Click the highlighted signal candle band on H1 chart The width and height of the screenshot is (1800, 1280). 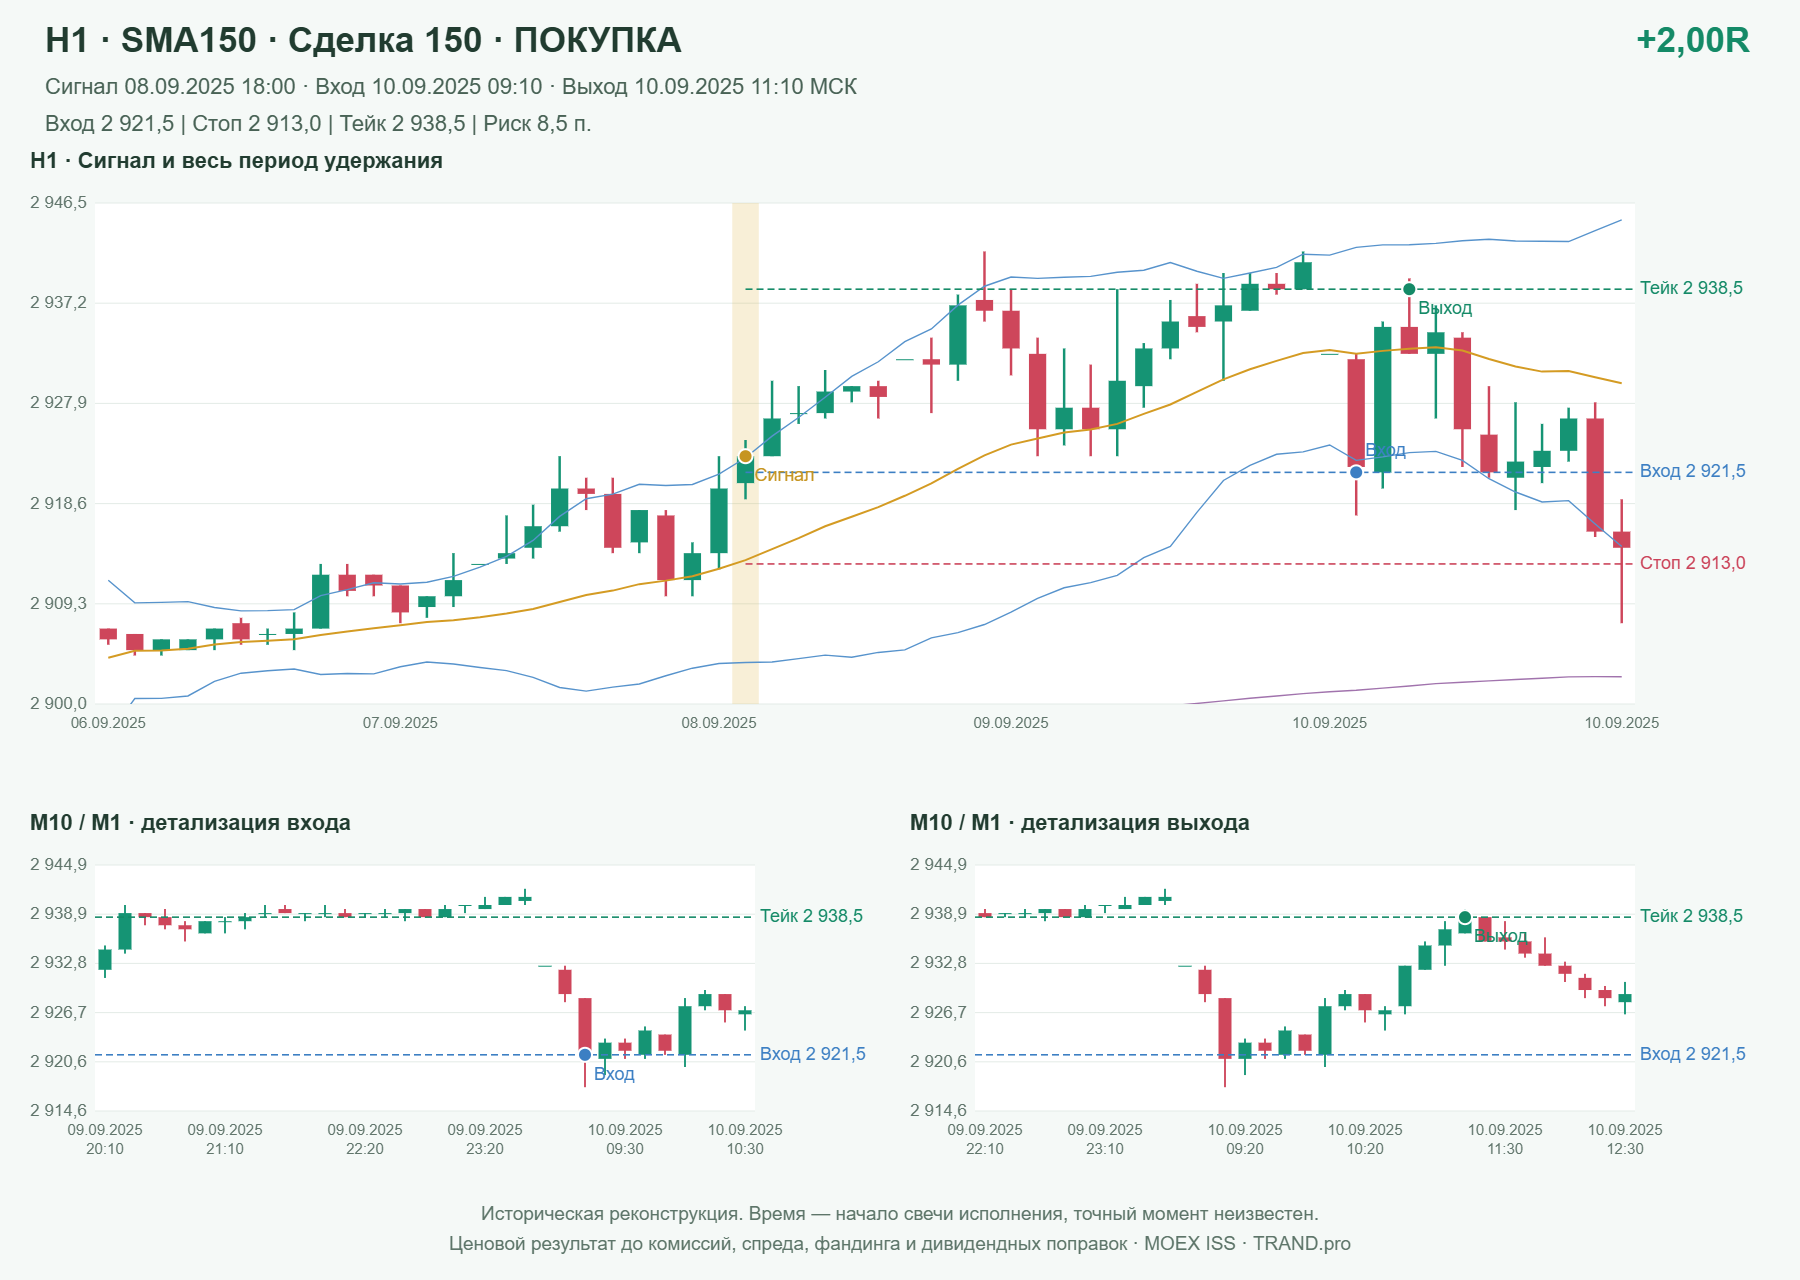pyautogui.click(x=745, y=453)
